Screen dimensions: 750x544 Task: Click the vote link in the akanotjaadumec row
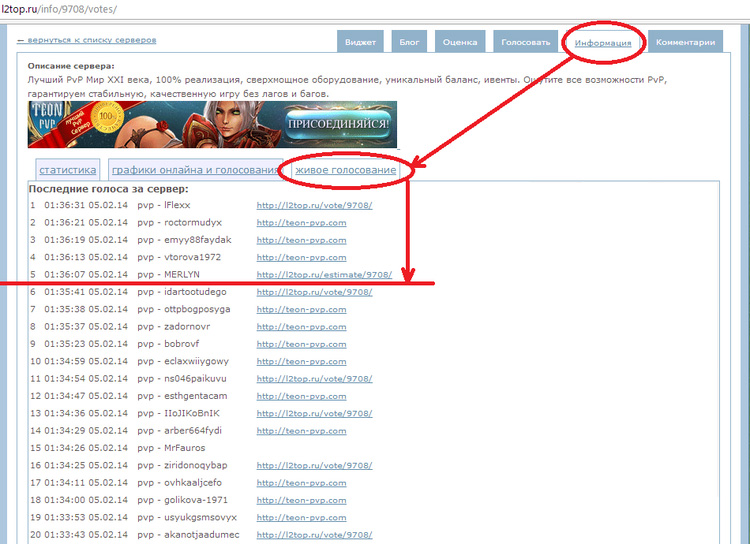click(x=314, y=535)
